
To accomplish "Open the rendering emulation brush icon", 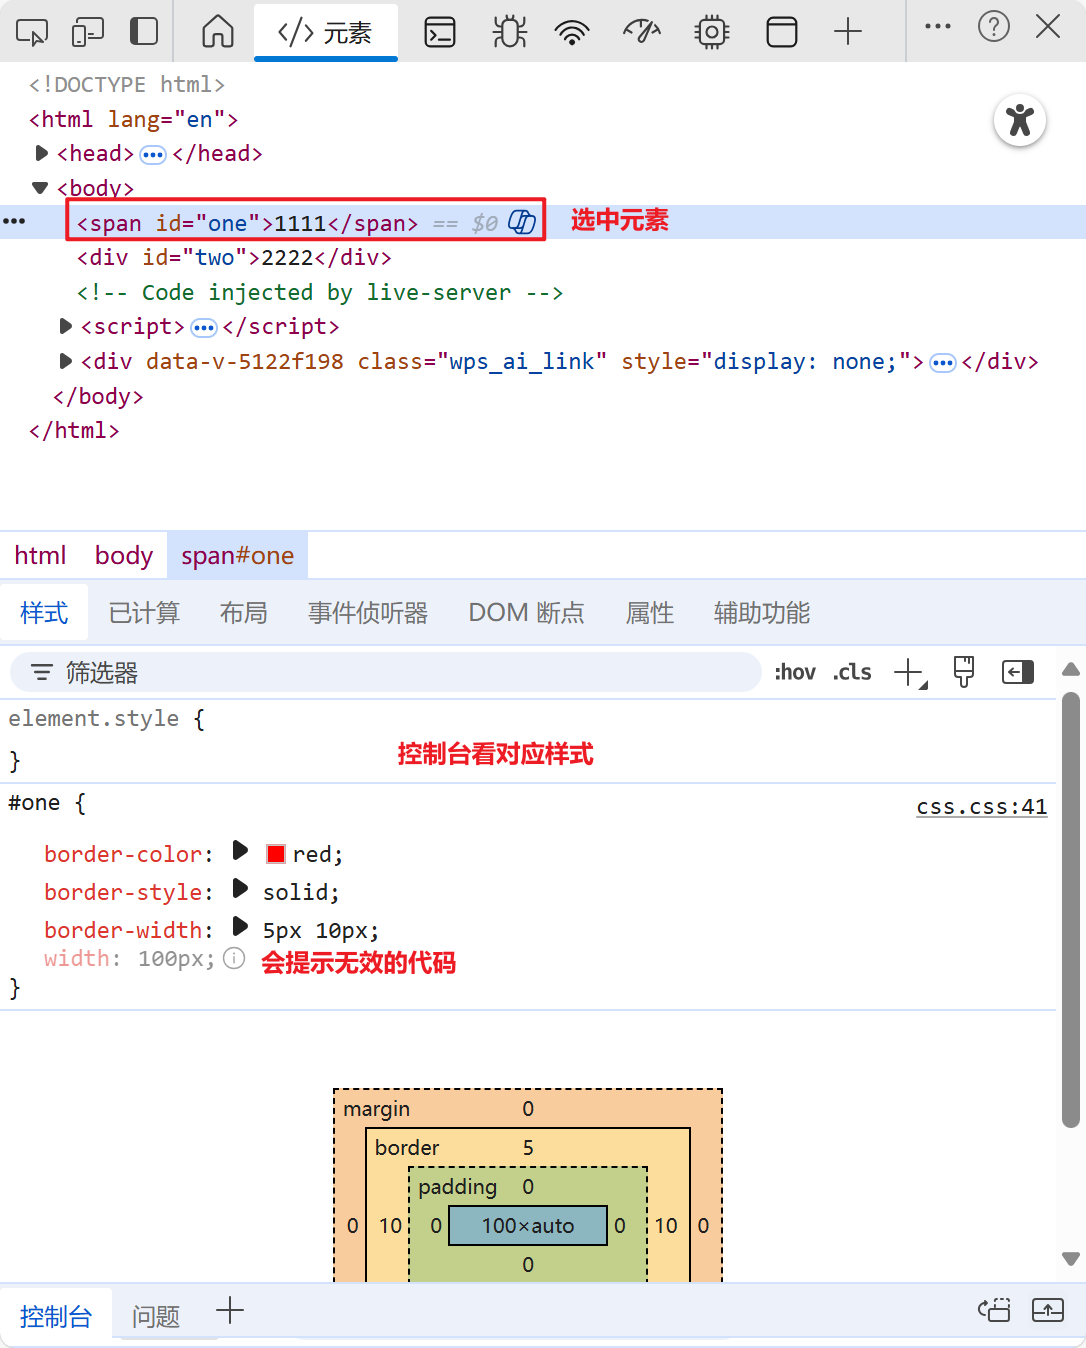I will (x=964, y=672).
